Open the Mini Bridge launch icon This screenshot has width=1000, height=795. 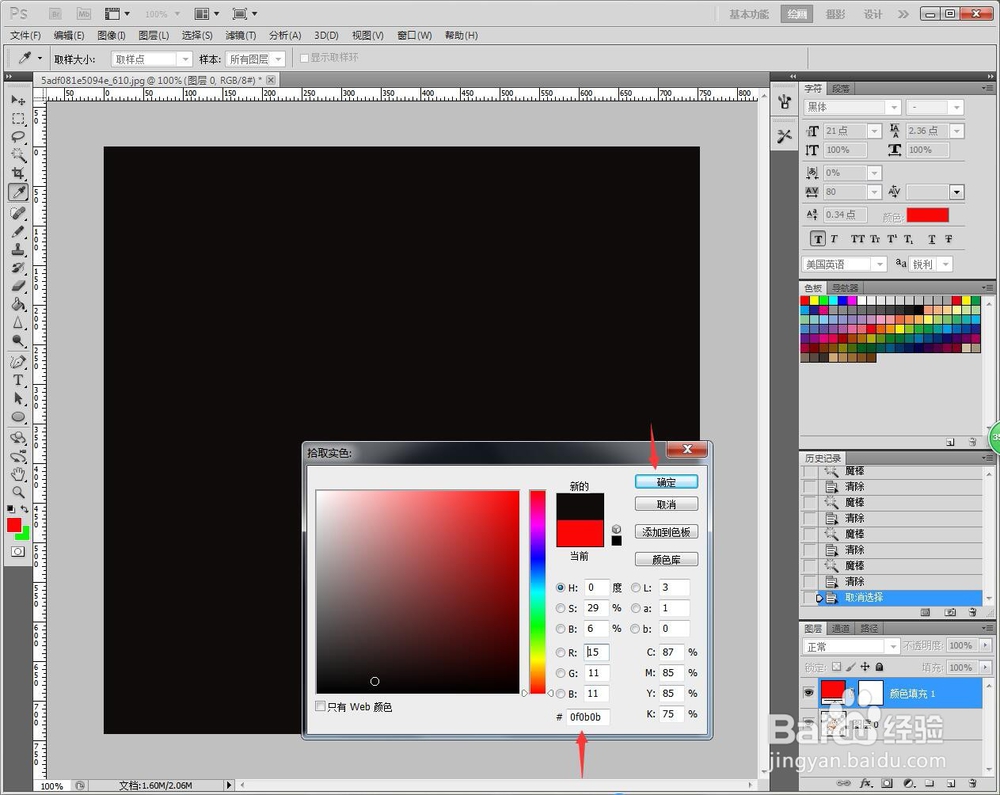pyautogui.click(x=84, y=13)
